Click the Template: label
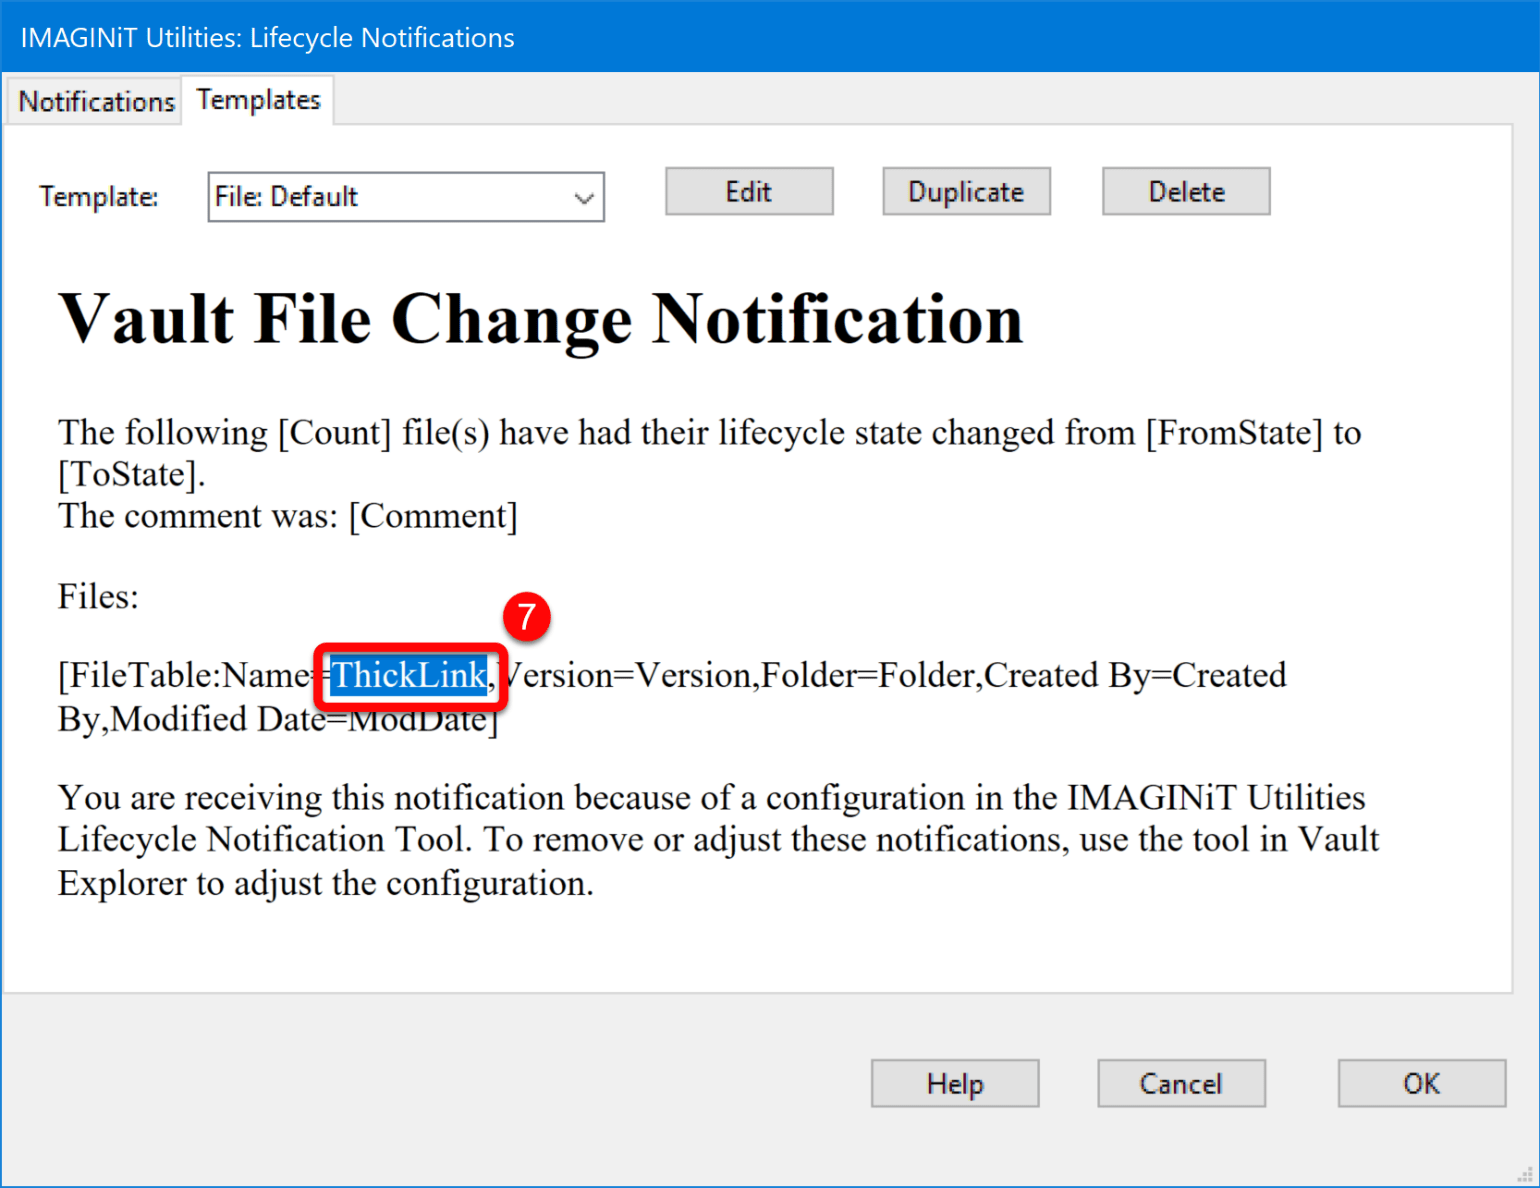The width and height of the screenshot is (1540, 1188). pyautogui.click(x=99, y=197)
